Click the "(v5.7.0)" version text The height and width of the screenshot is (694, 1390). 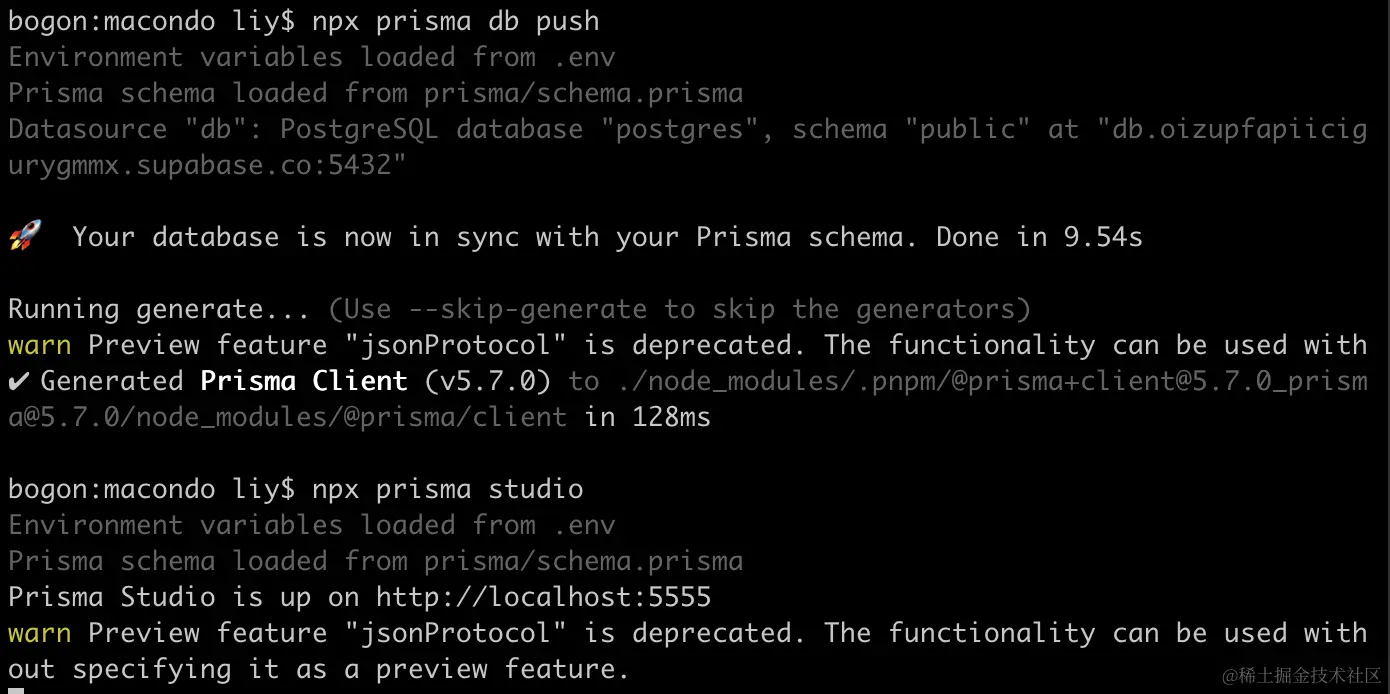click(487, 381)
